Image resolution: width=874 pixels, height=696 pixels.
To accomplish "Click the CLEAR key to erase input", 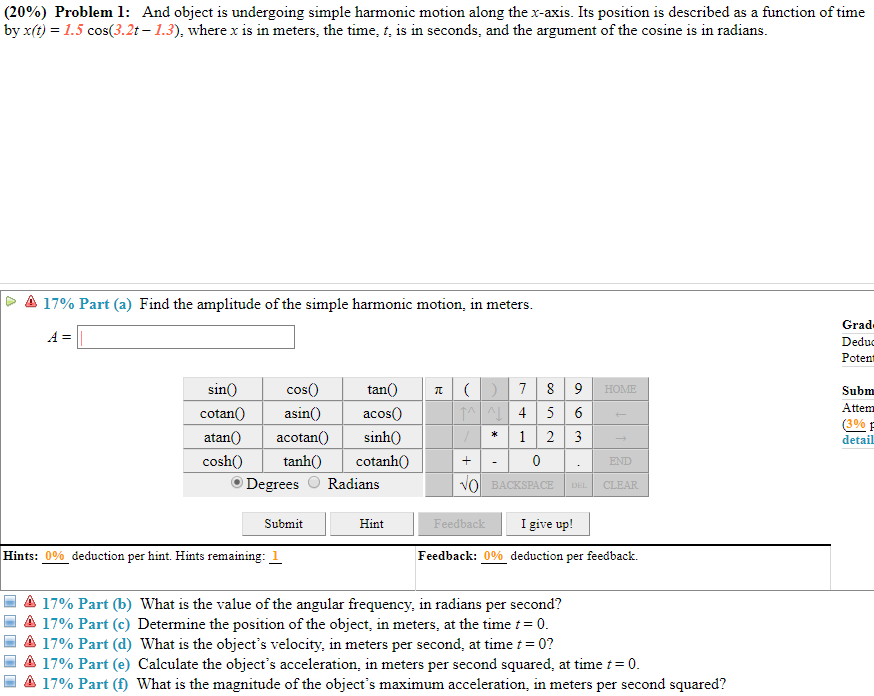I will coord(620,484).
